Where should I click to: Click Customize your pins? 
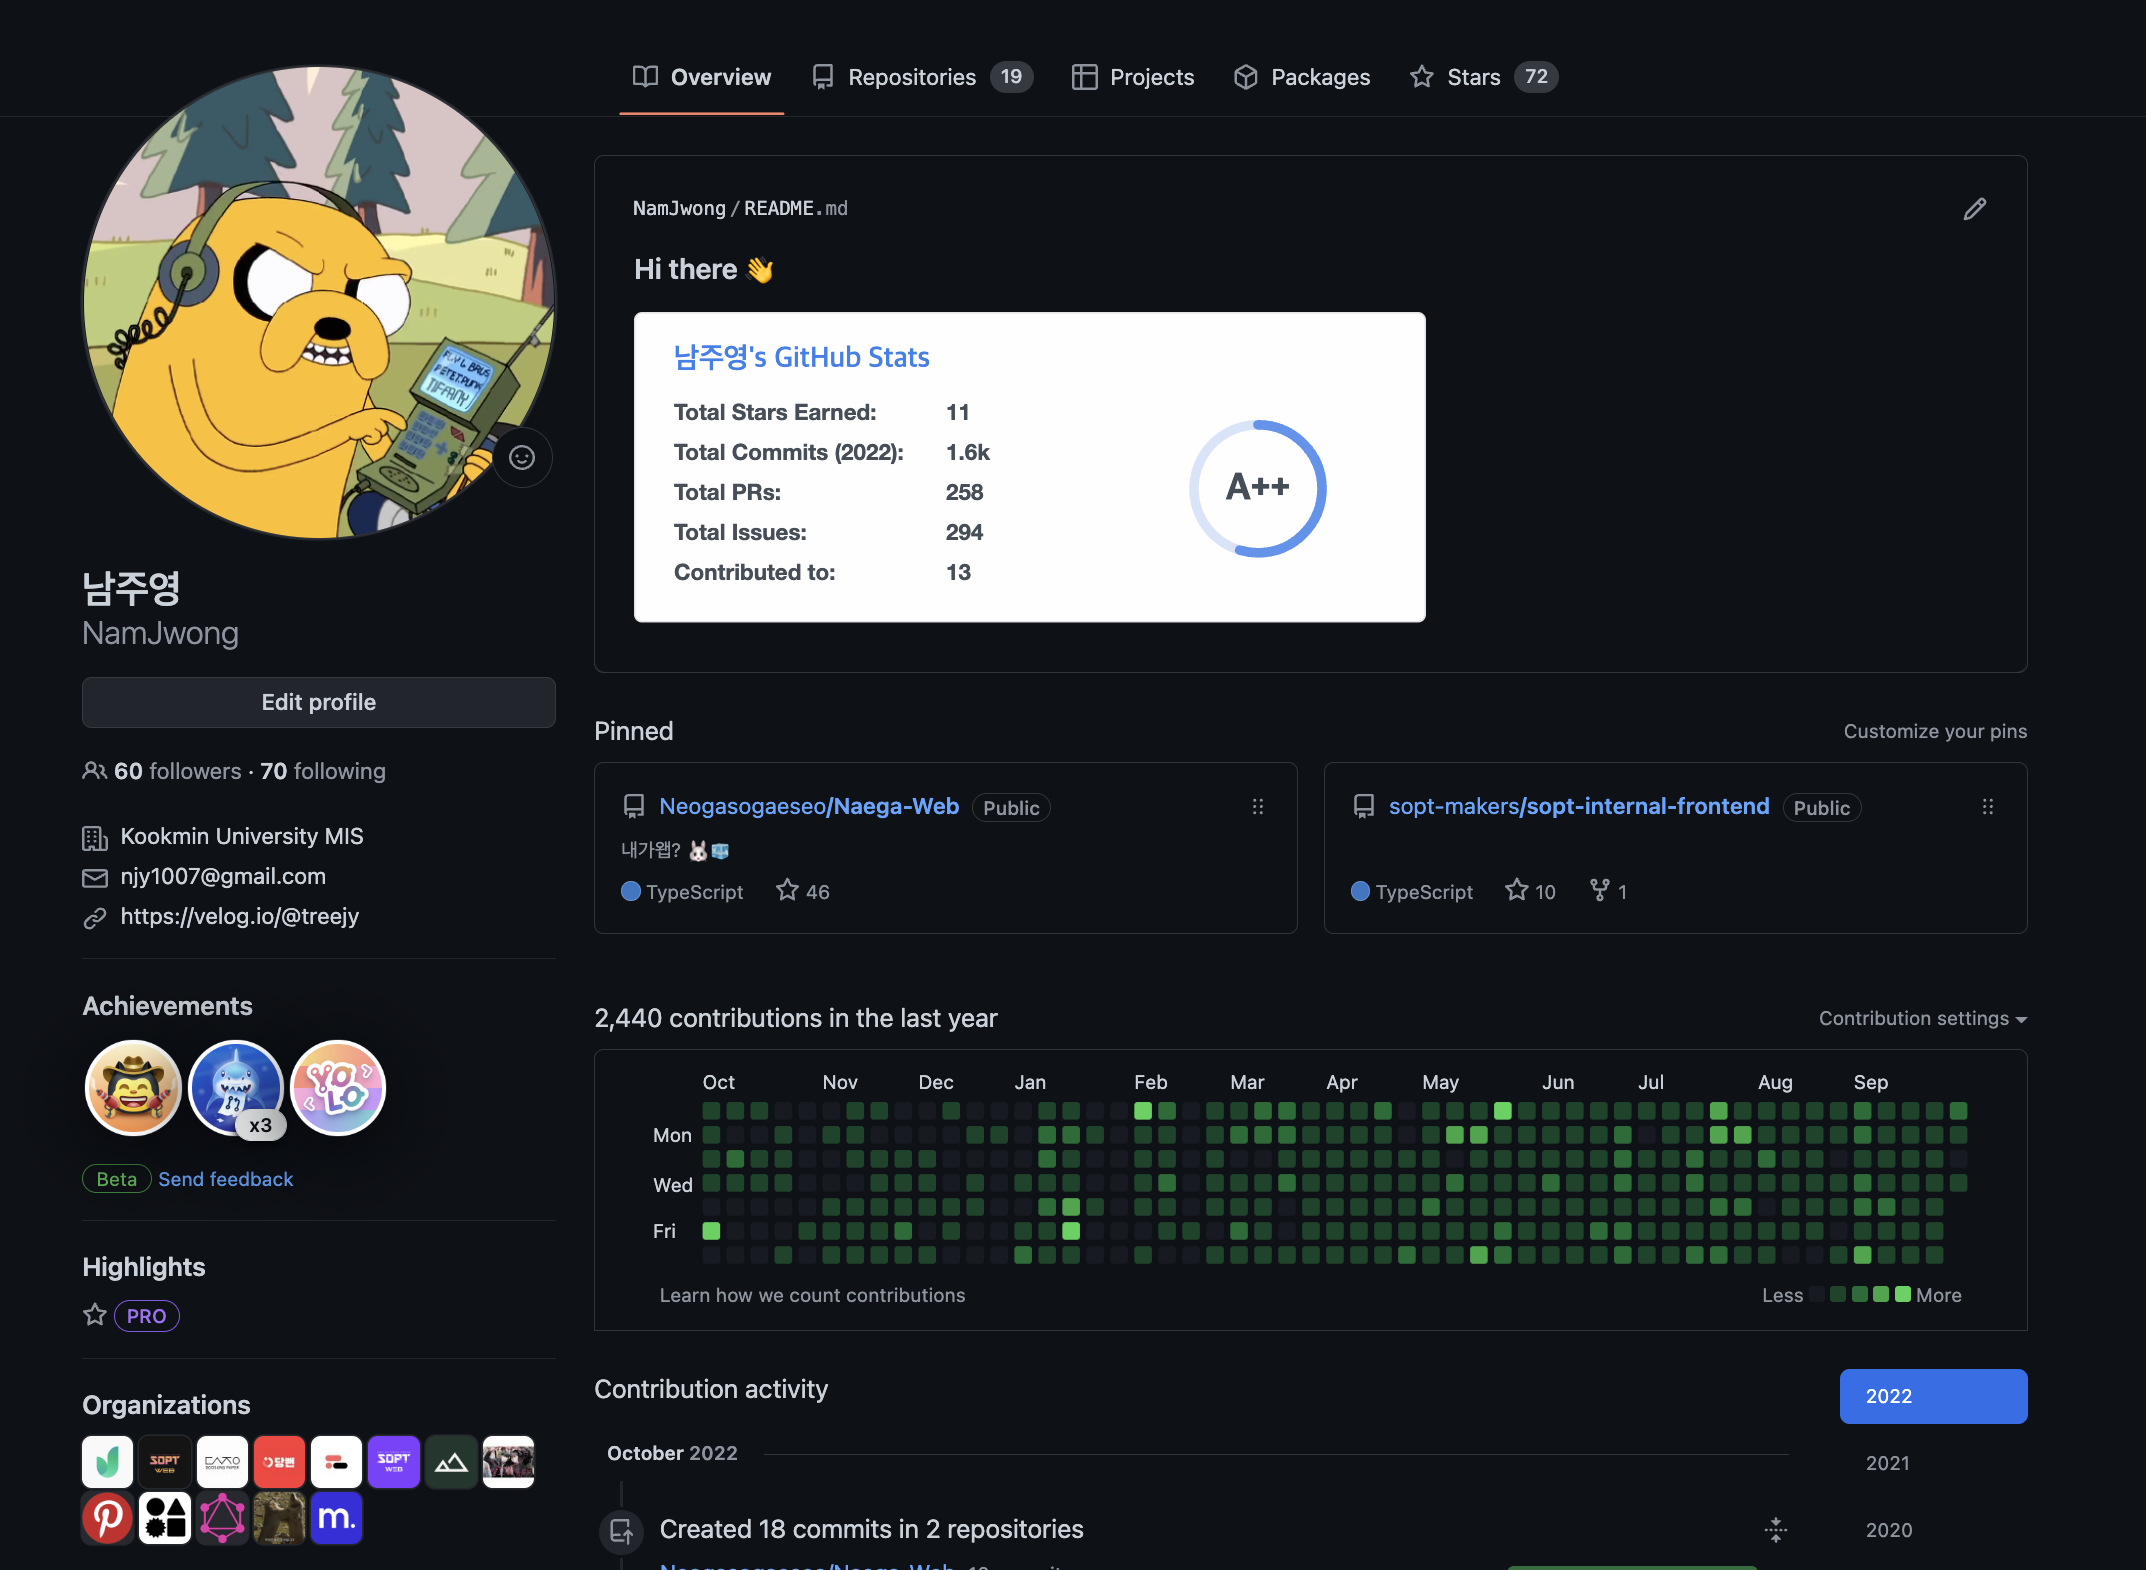coord(1935,731)
